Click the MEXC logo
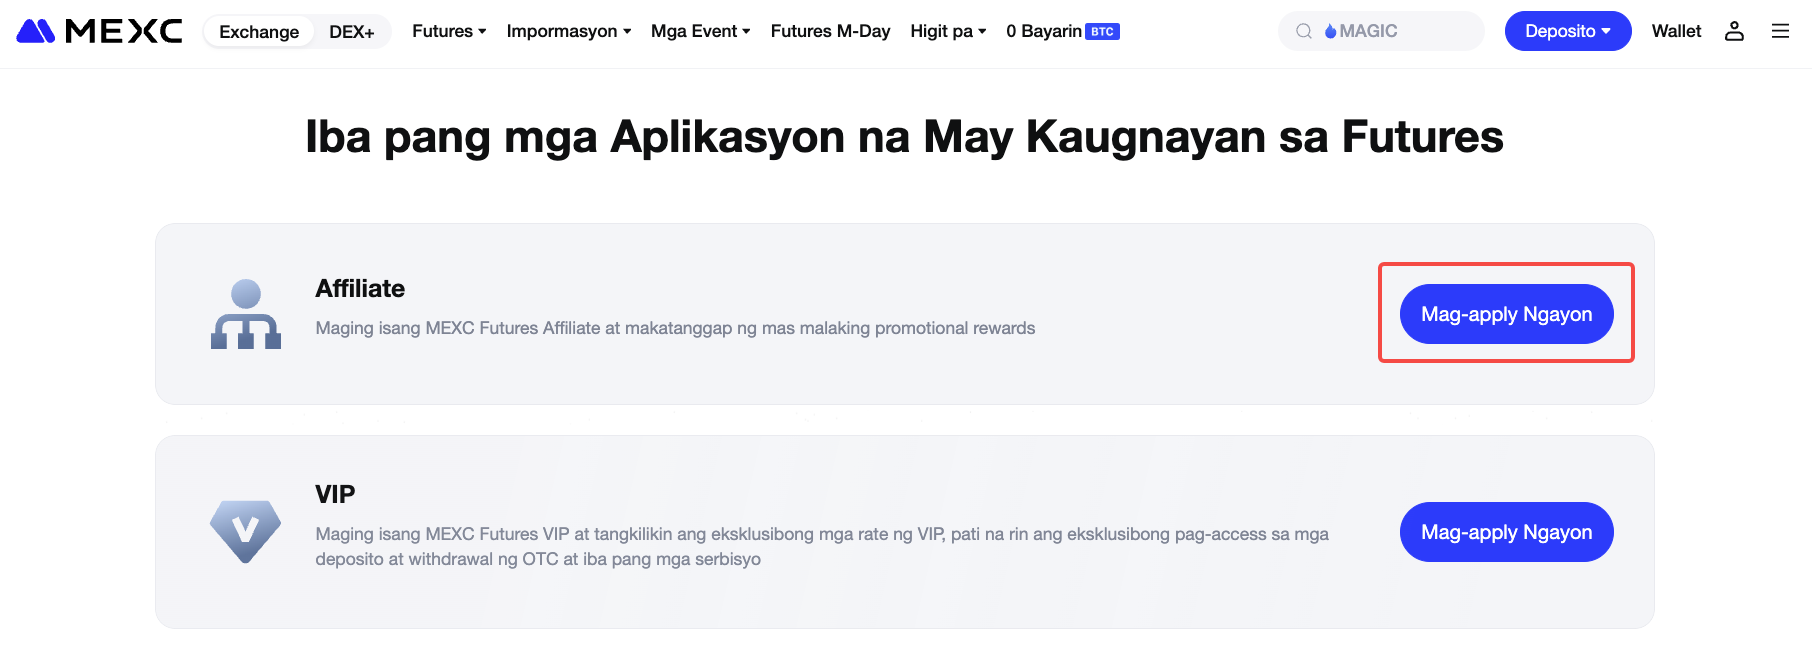This screenshot has height=661, width=1812. tap(99, 31)
